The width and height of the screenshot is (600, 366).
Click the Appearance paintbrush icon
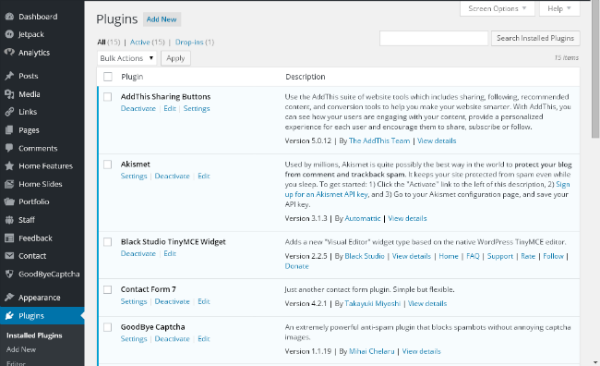[x=9, y=297]
